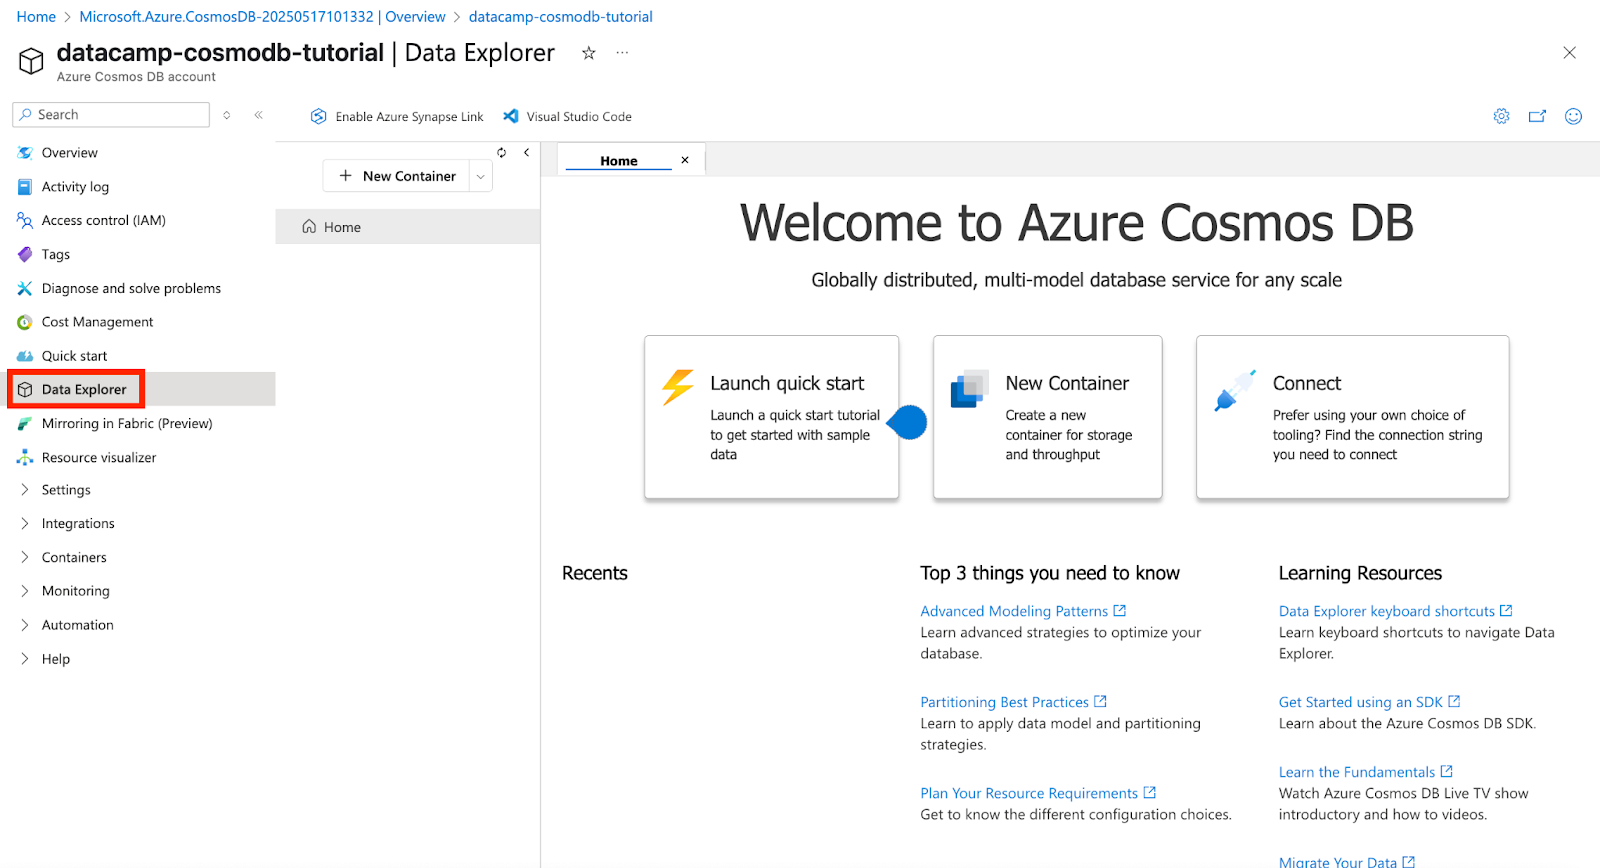This screenshot has height=868, width=1600.
Task: Close the Home tab
Action: [x=685, y=160]
